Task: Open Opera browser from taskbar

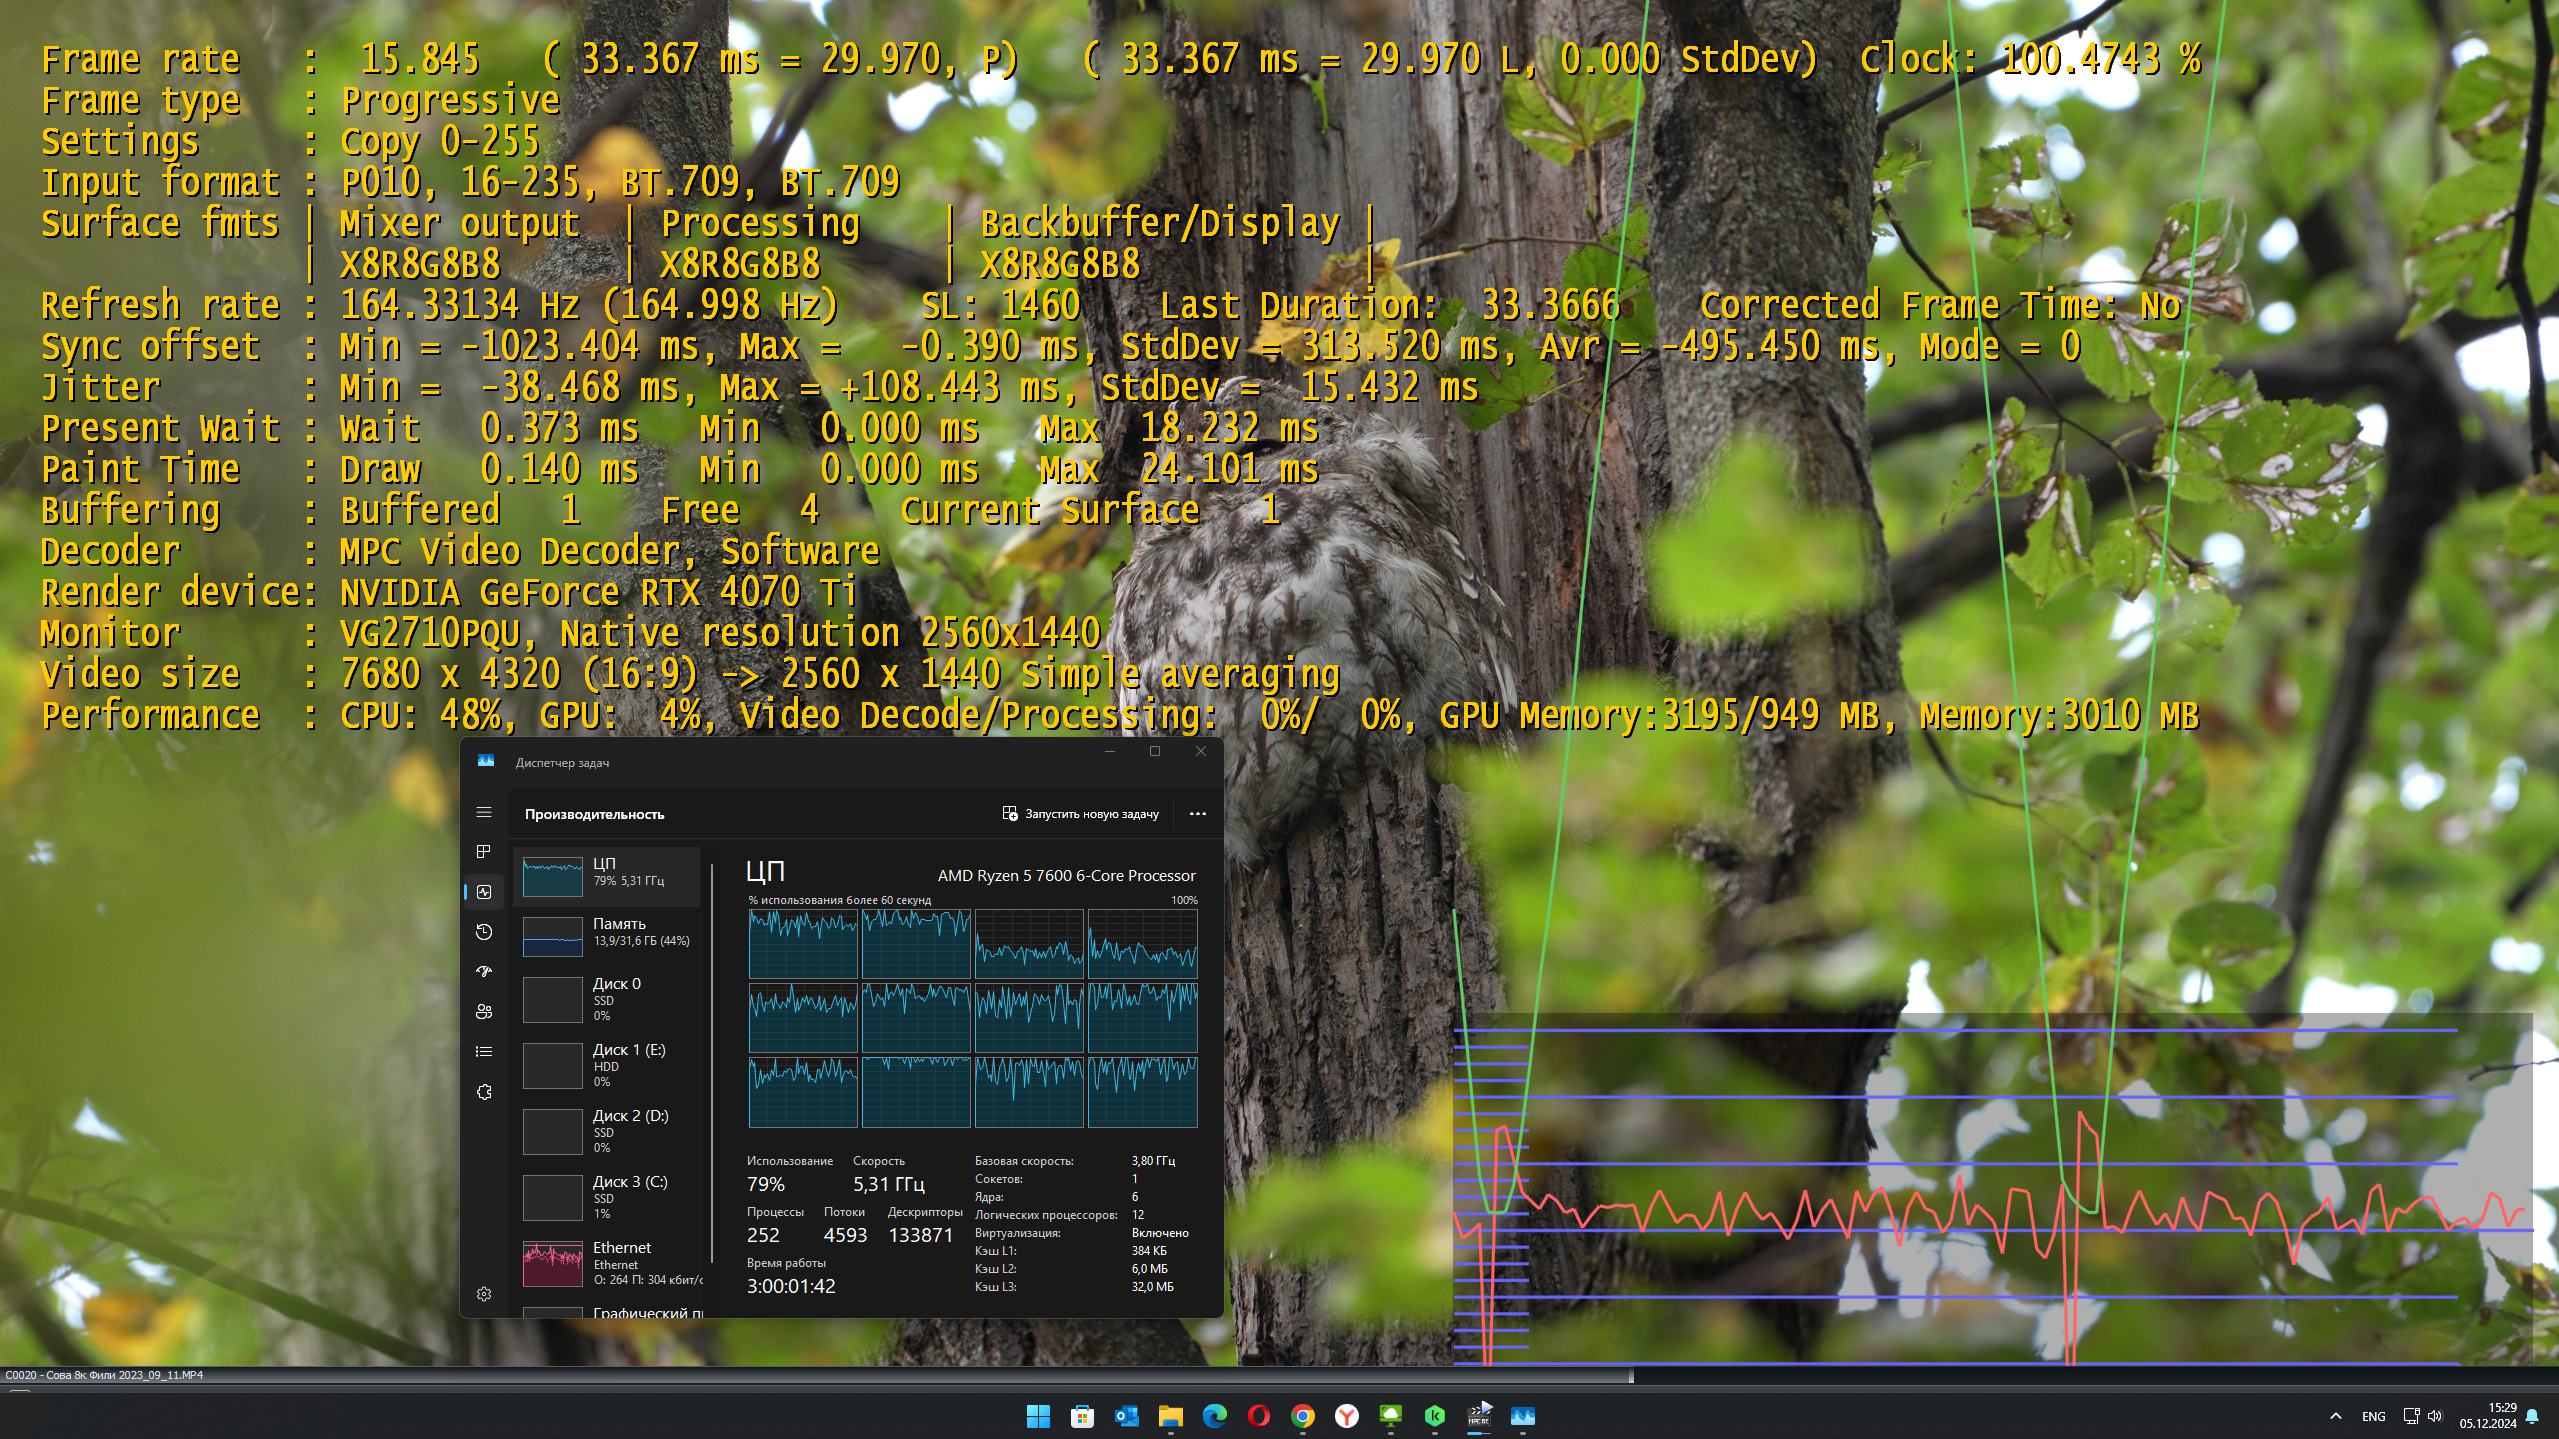Action: pos(1258,1415)
